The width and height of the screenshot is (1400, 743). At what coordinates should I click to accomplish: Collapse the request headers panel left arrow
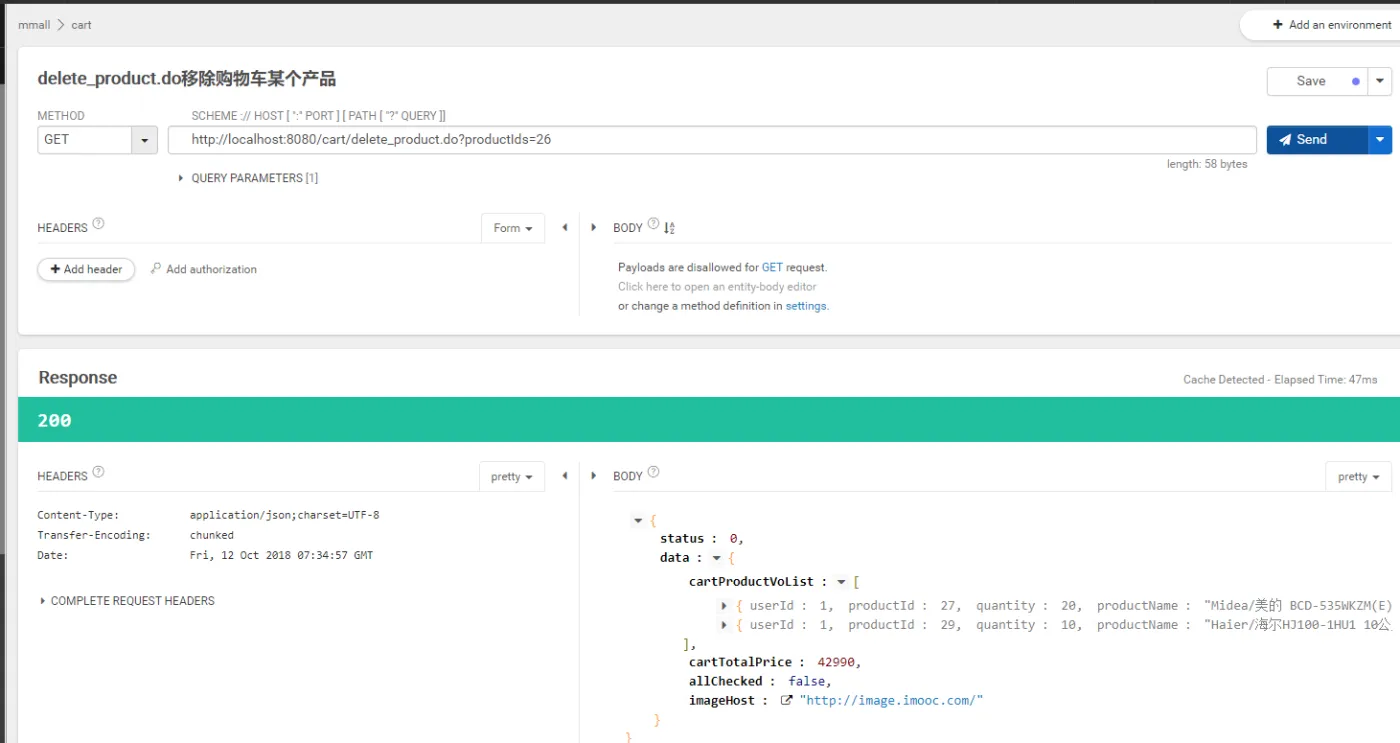[565, 228]
